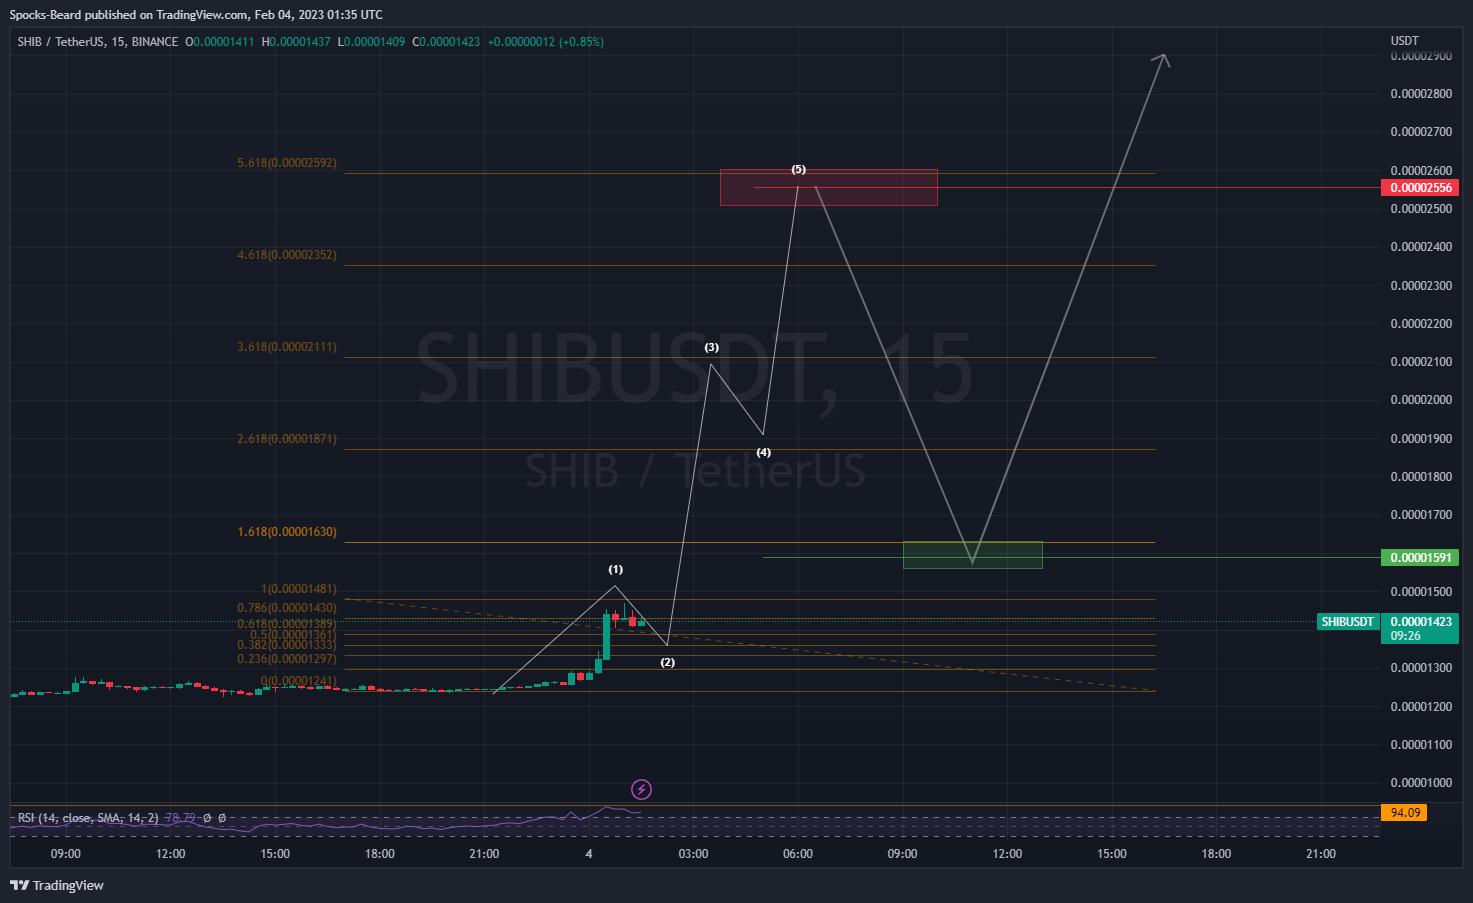Viewport: 1473px width, 903px height.
Task: Click the 0.00002000 price axis tick
Action: (1421, 400)
